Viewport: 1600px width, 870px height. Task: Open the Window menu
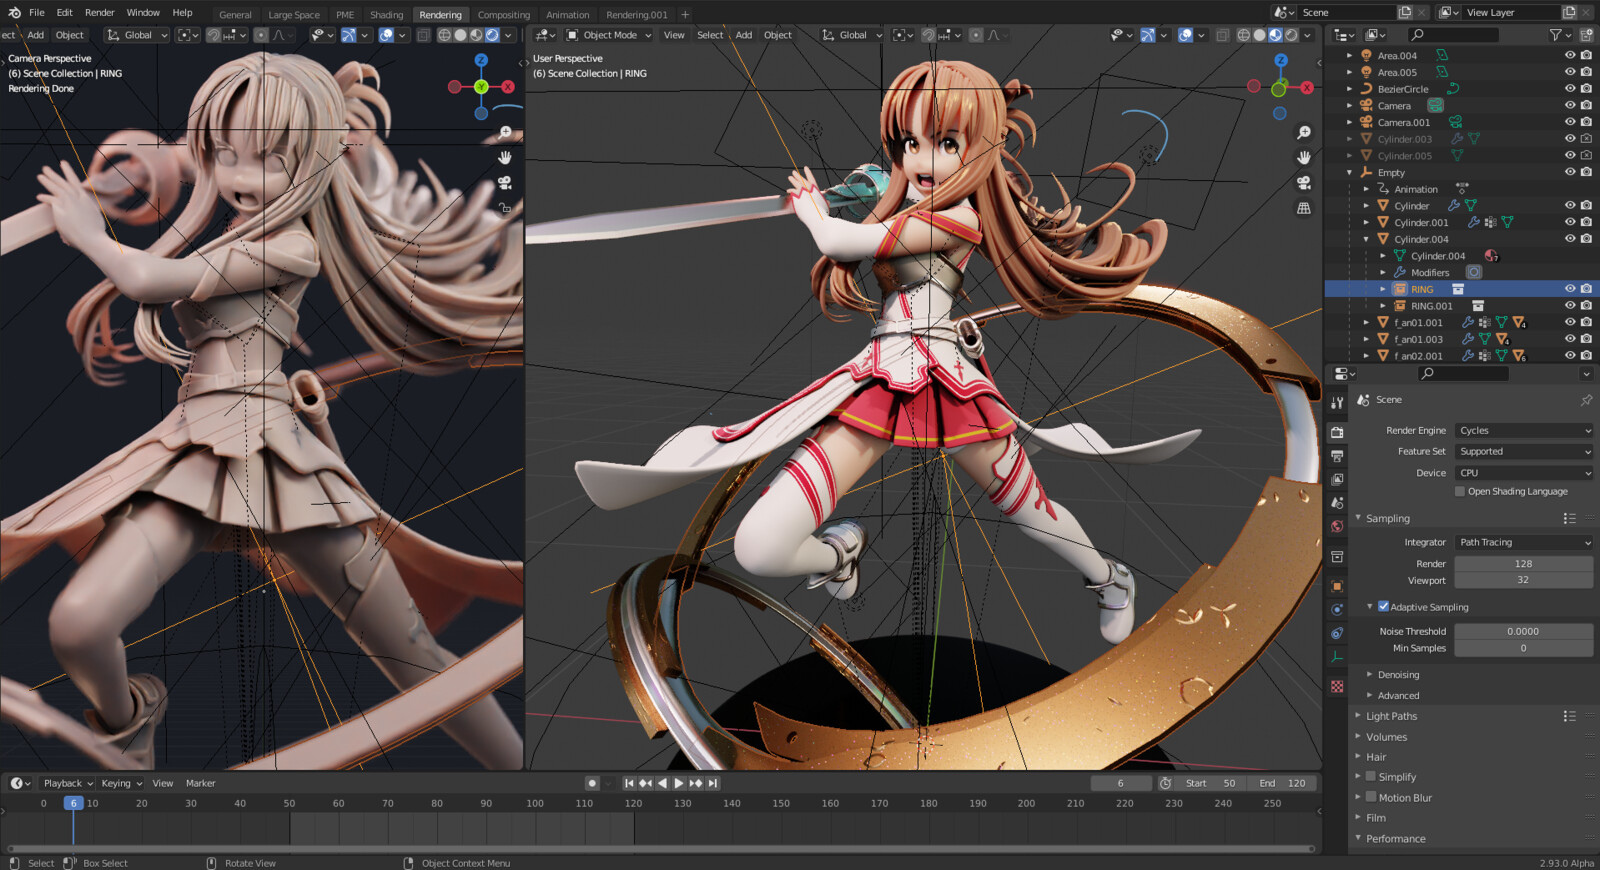pos(143,13)
